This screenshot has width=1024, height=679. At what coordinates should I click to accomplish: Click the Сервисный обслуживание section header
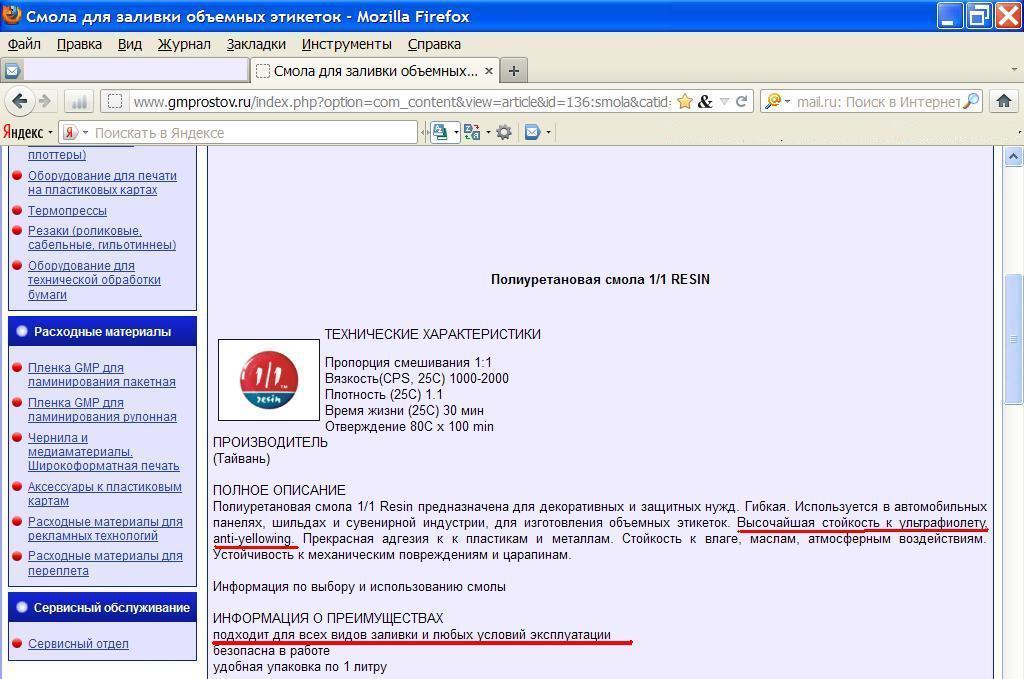click(103, 607)
